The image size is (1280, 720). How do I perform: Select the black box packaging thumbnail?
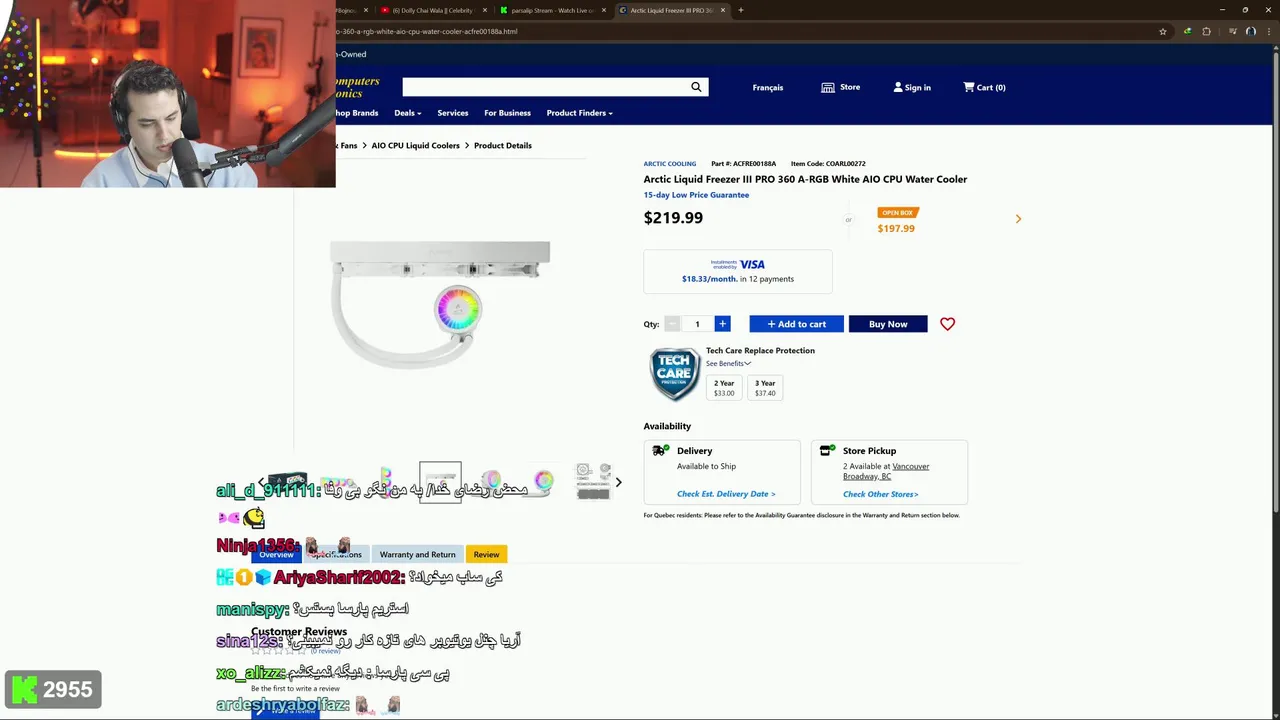(288, 482)
